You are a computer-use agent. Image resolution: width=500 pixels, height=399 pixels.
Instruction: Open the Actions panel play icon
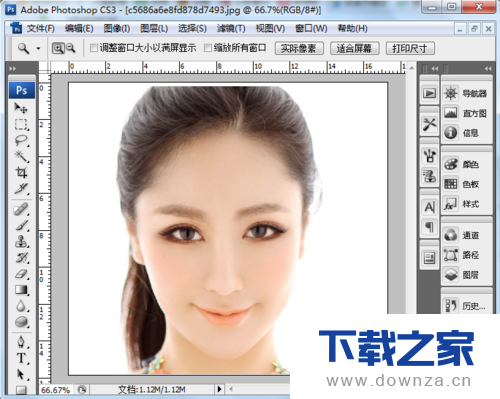click(429, 93)
